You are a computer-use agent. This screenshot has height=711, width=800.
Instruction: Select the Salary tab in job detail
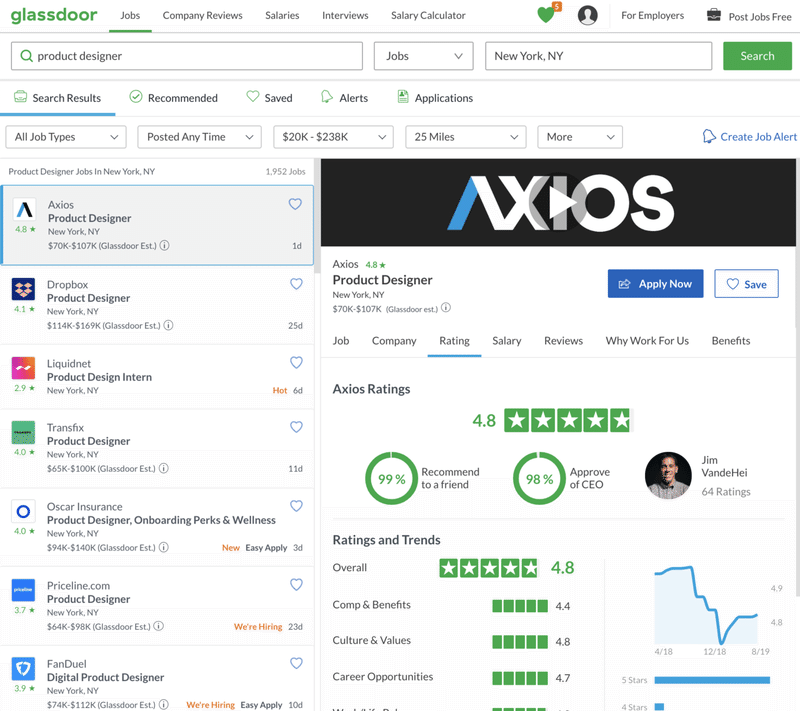507,341
